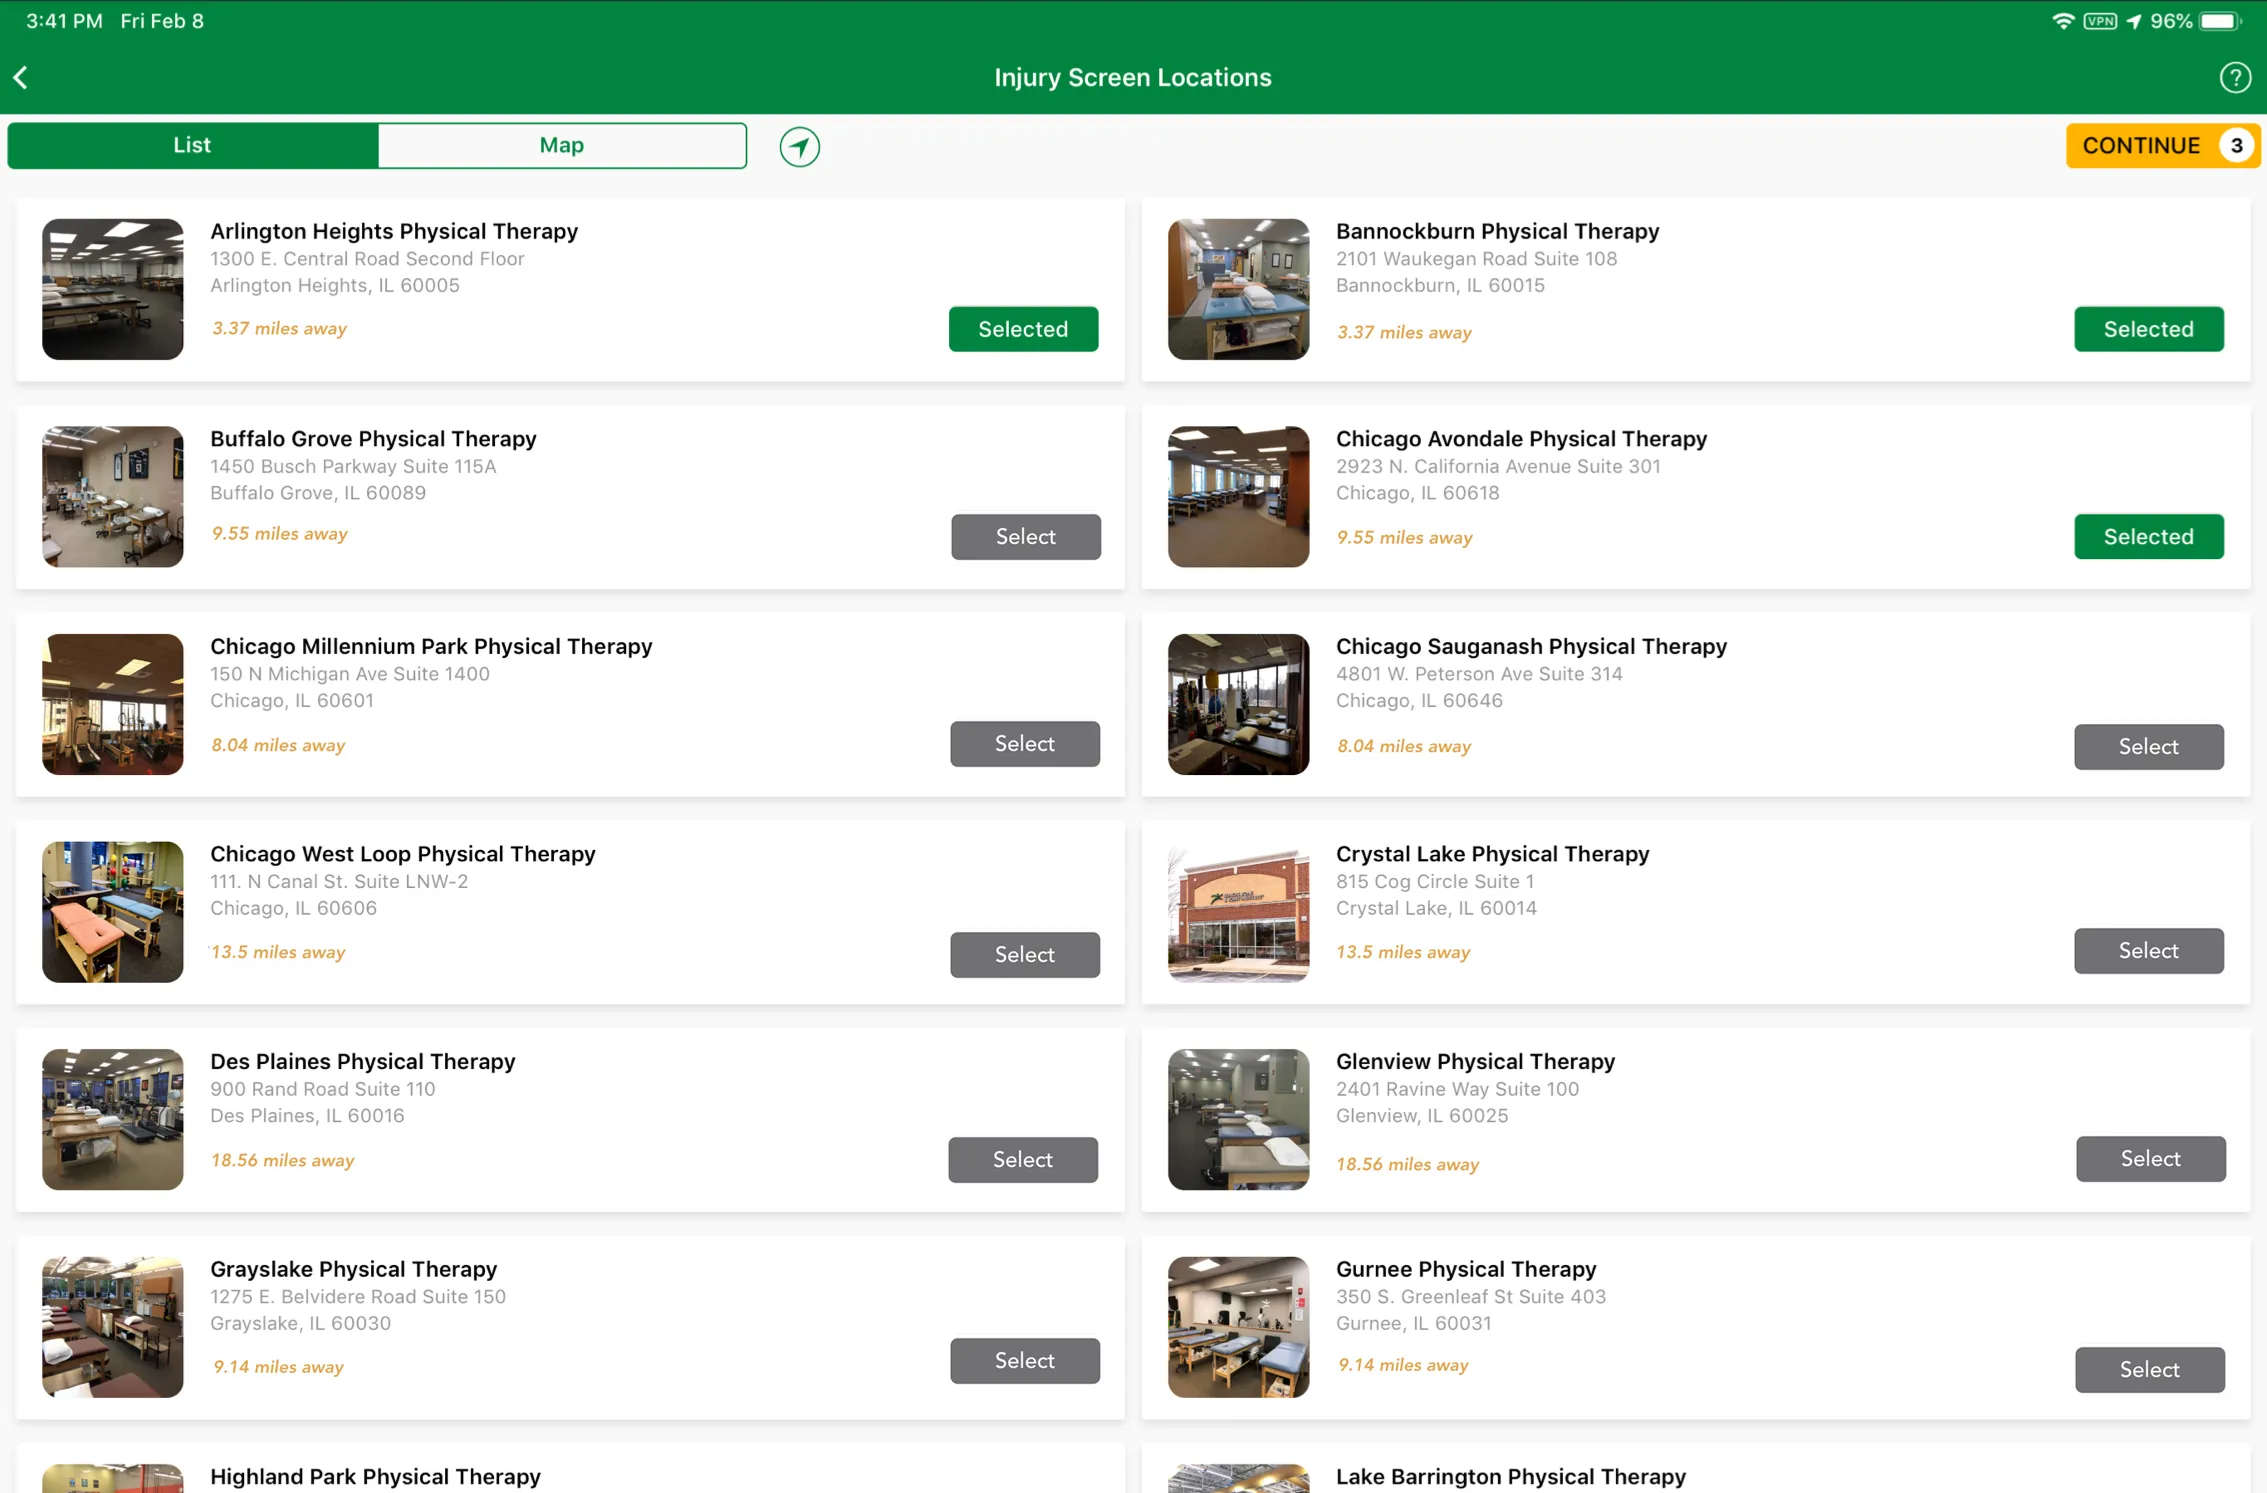Select Arlington Heights Physical Therapy image thumbnail

(x=113, y=288)
